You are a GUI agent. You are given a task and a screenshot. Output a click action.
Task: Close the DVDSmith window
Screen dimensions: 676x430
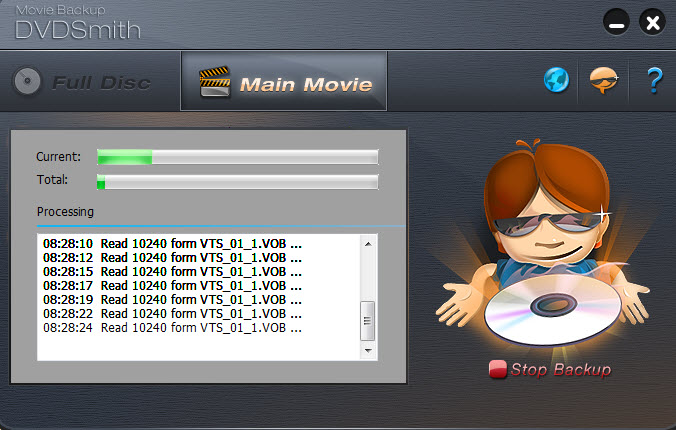point(652,22)
